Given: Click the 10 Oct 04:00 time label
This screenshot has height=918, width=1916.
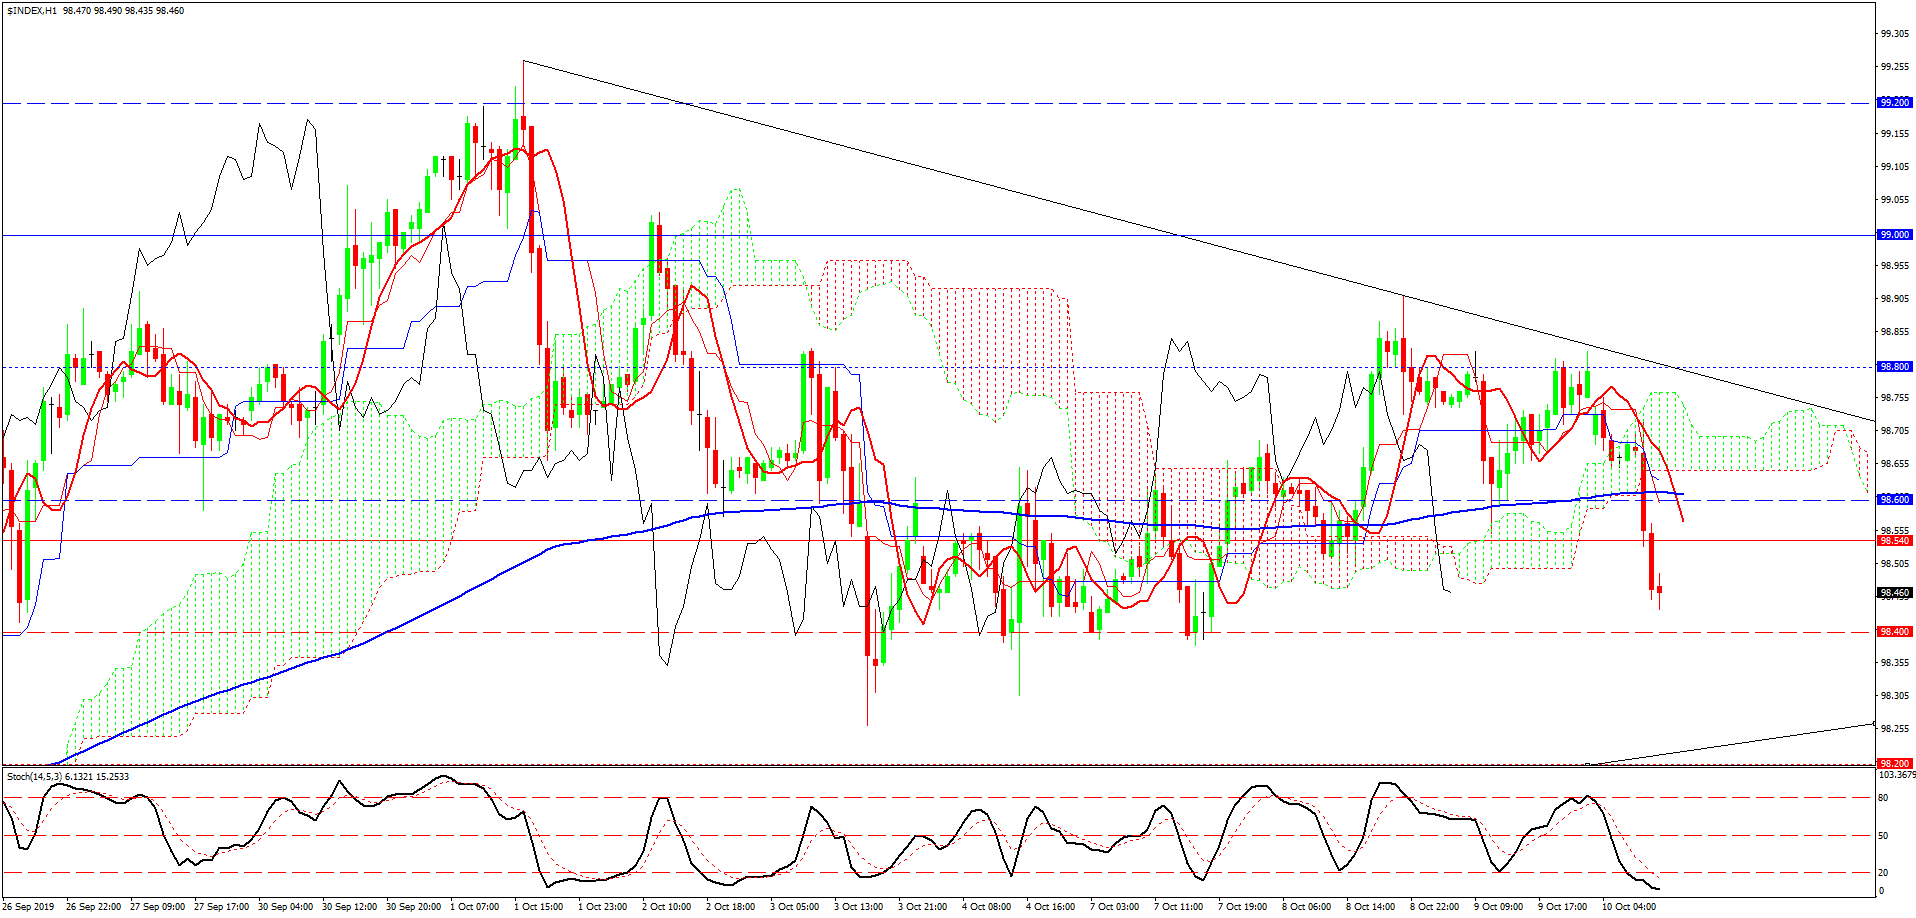Looking at the screenshot, I should [x=1629, y=907].
